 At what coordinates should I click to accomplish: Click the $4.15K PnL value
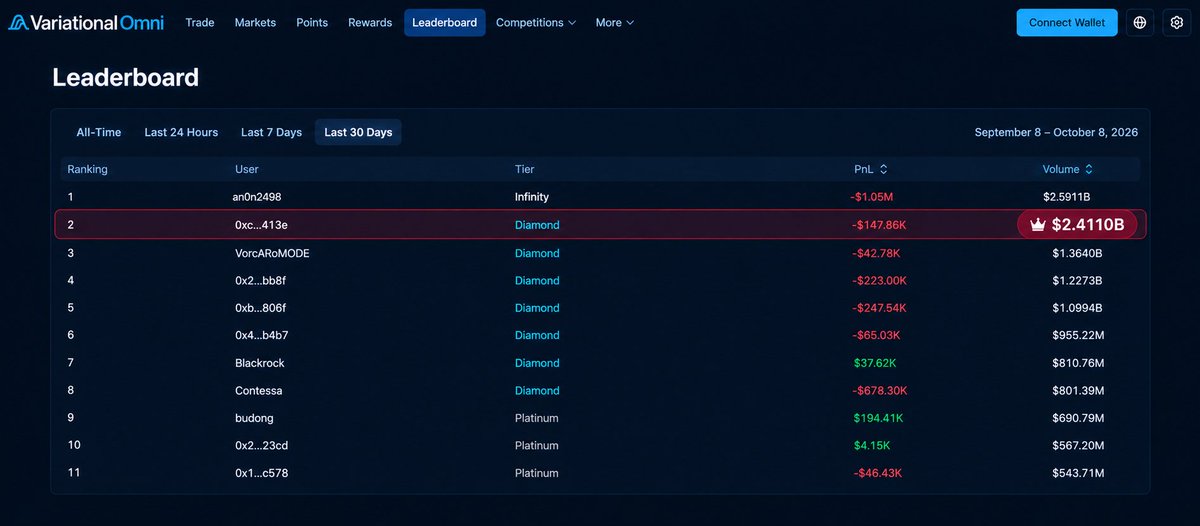(871, 445)
